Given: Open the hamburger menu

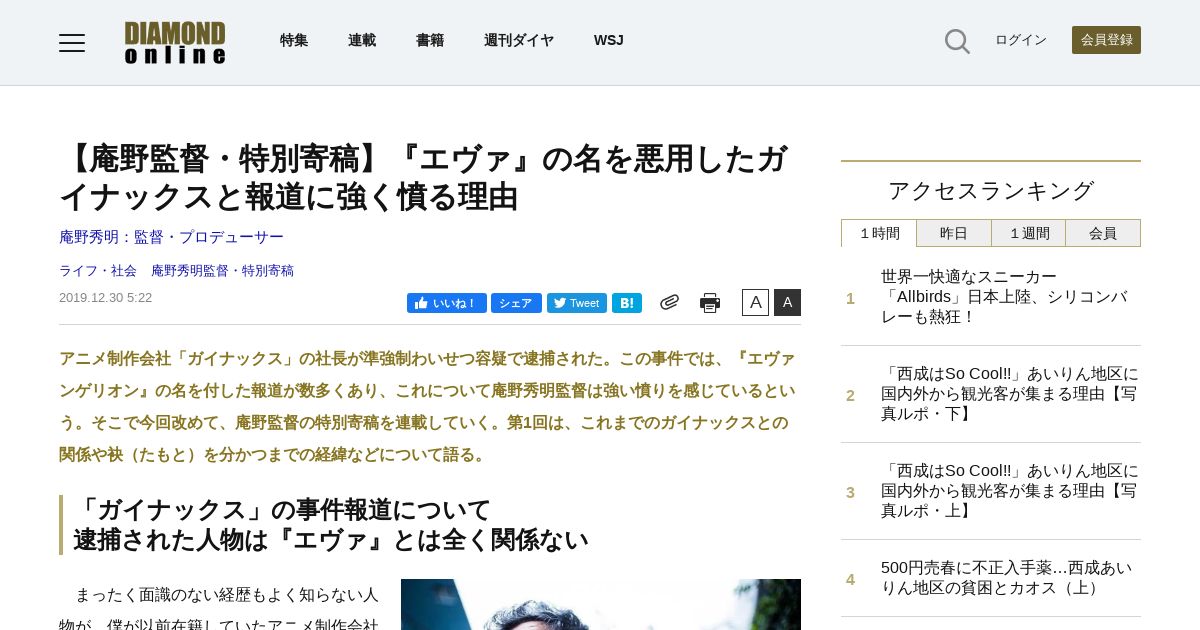Looking at the screenshot, I should click(x=72, y=42).
